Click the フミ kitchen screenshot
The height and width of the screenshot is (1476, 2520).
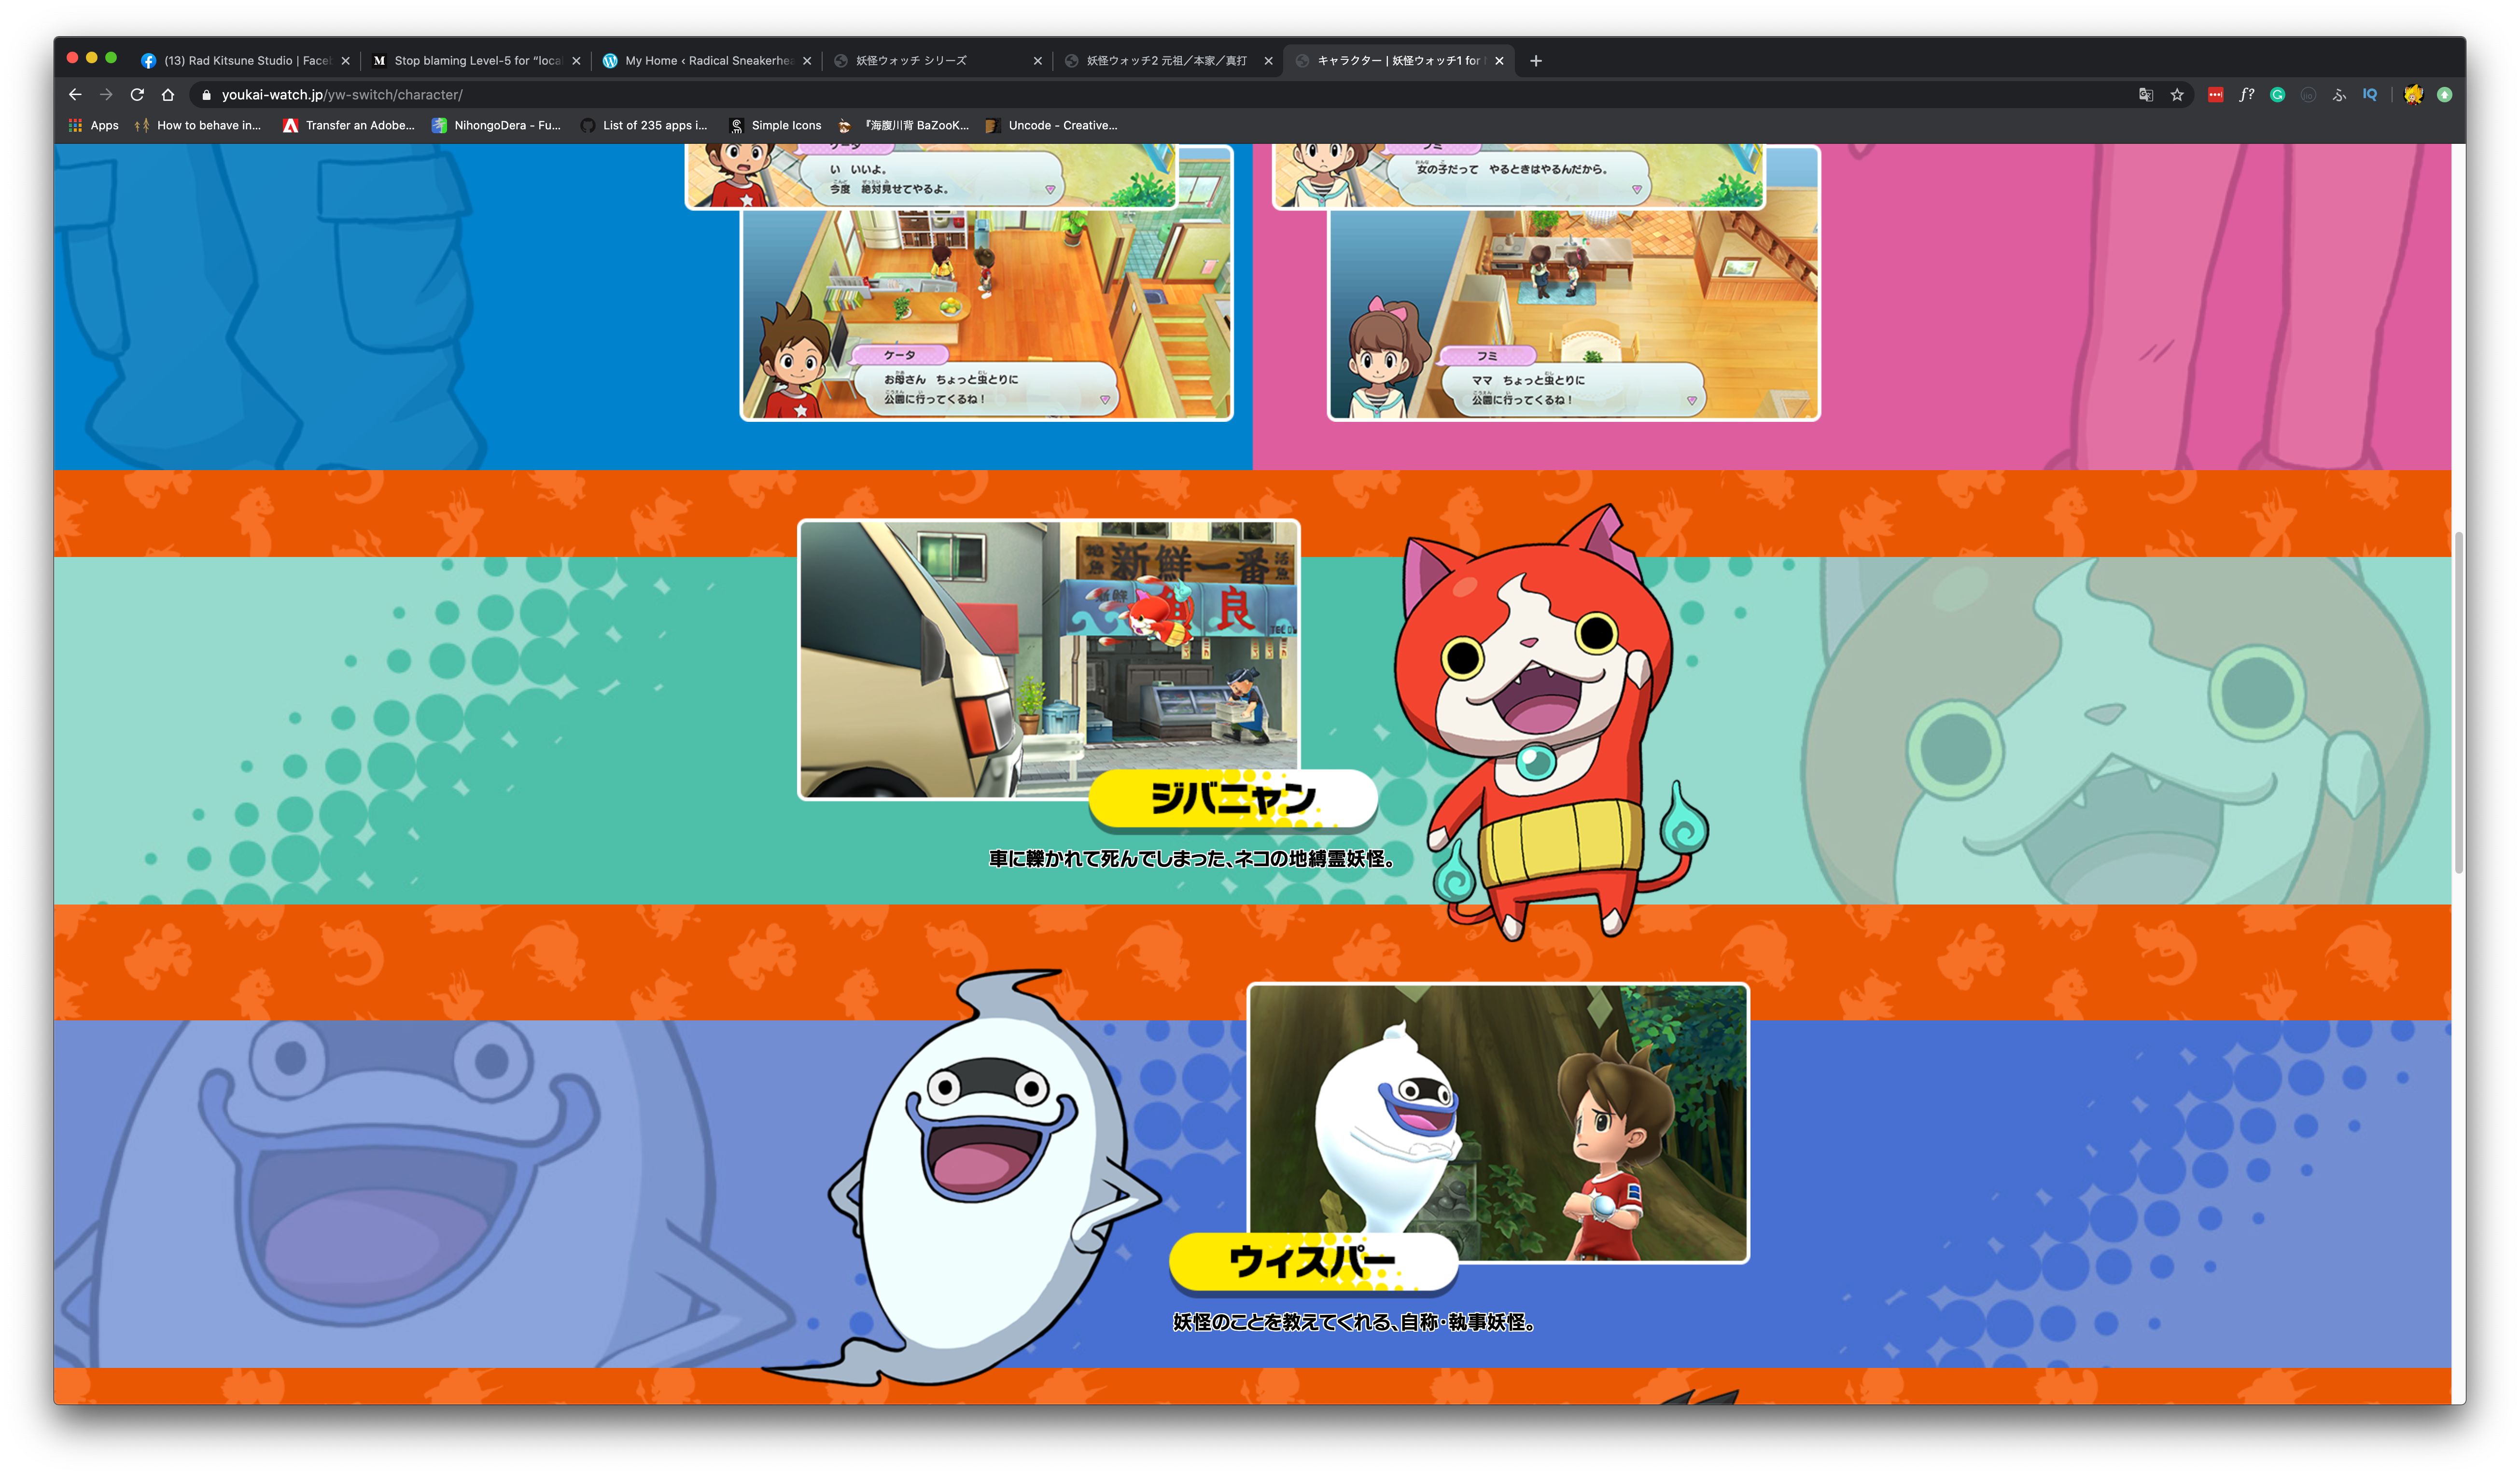(x=1573, y=314)
